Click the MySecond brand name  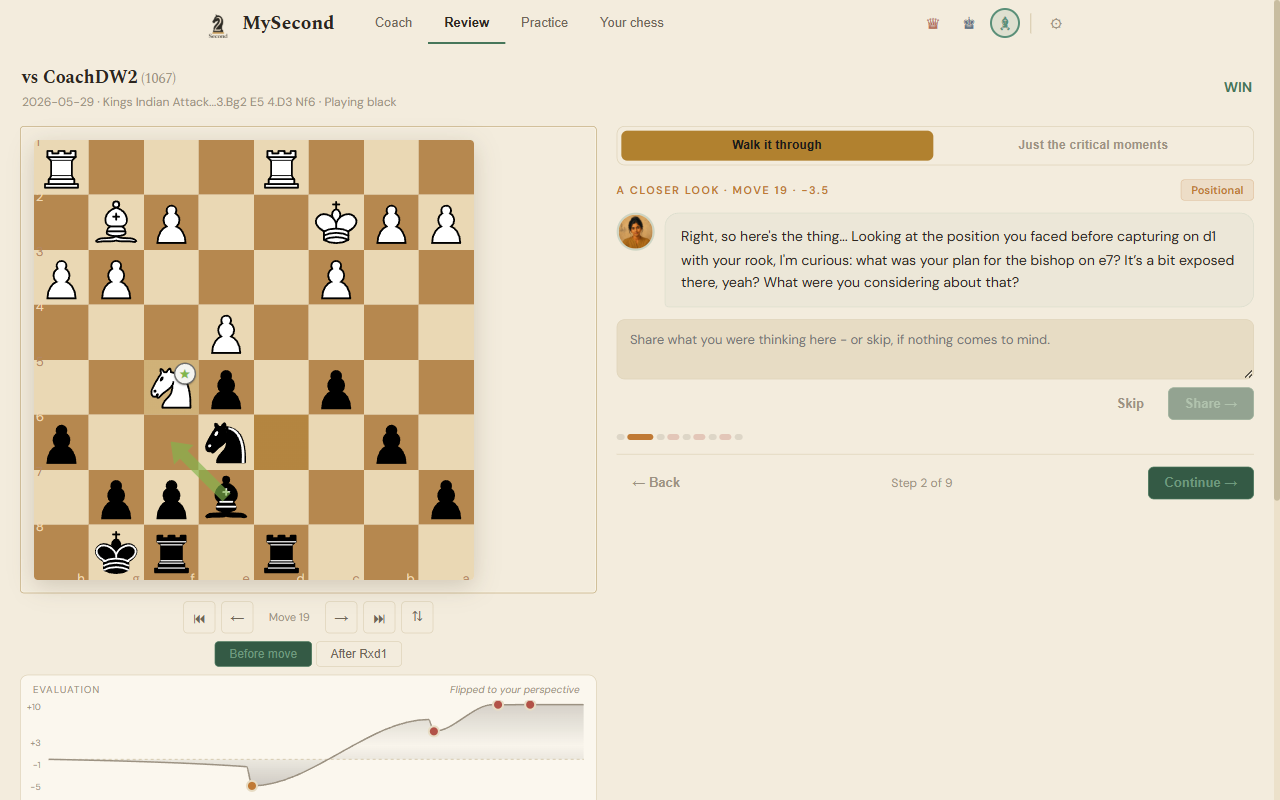[x=288, y=23]
